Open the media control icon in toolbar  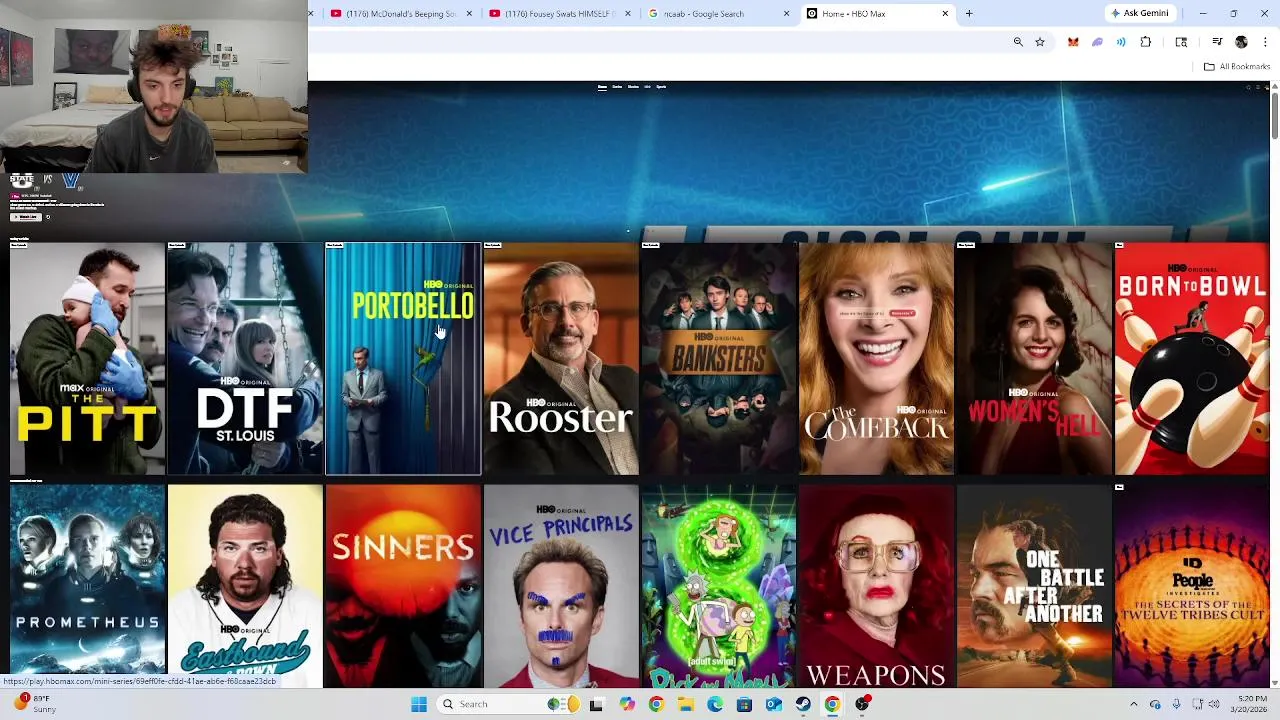[1217, 42]
